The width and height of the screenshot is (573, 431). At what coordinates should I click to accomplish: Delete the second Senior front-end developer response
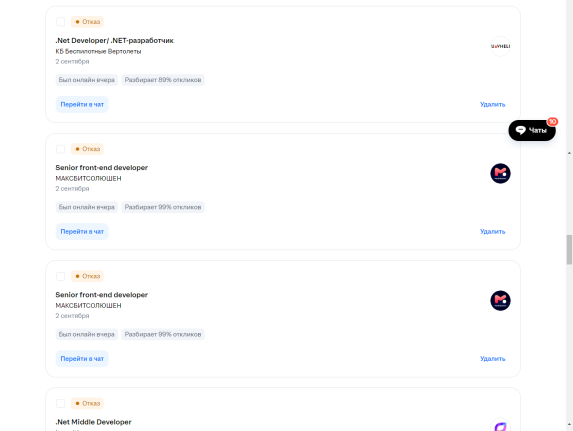[x=492, y=359]
